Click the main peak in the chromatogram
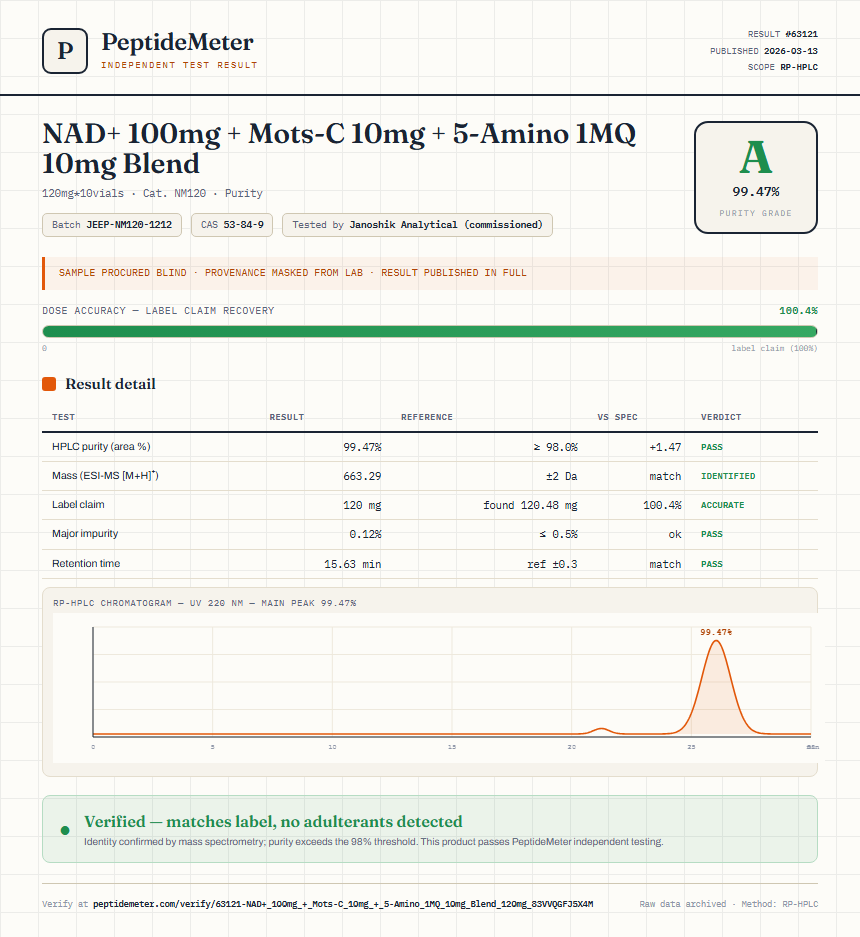Image resolution: width=860 pixels, height=937 pixels. click(x=716, y=687)
